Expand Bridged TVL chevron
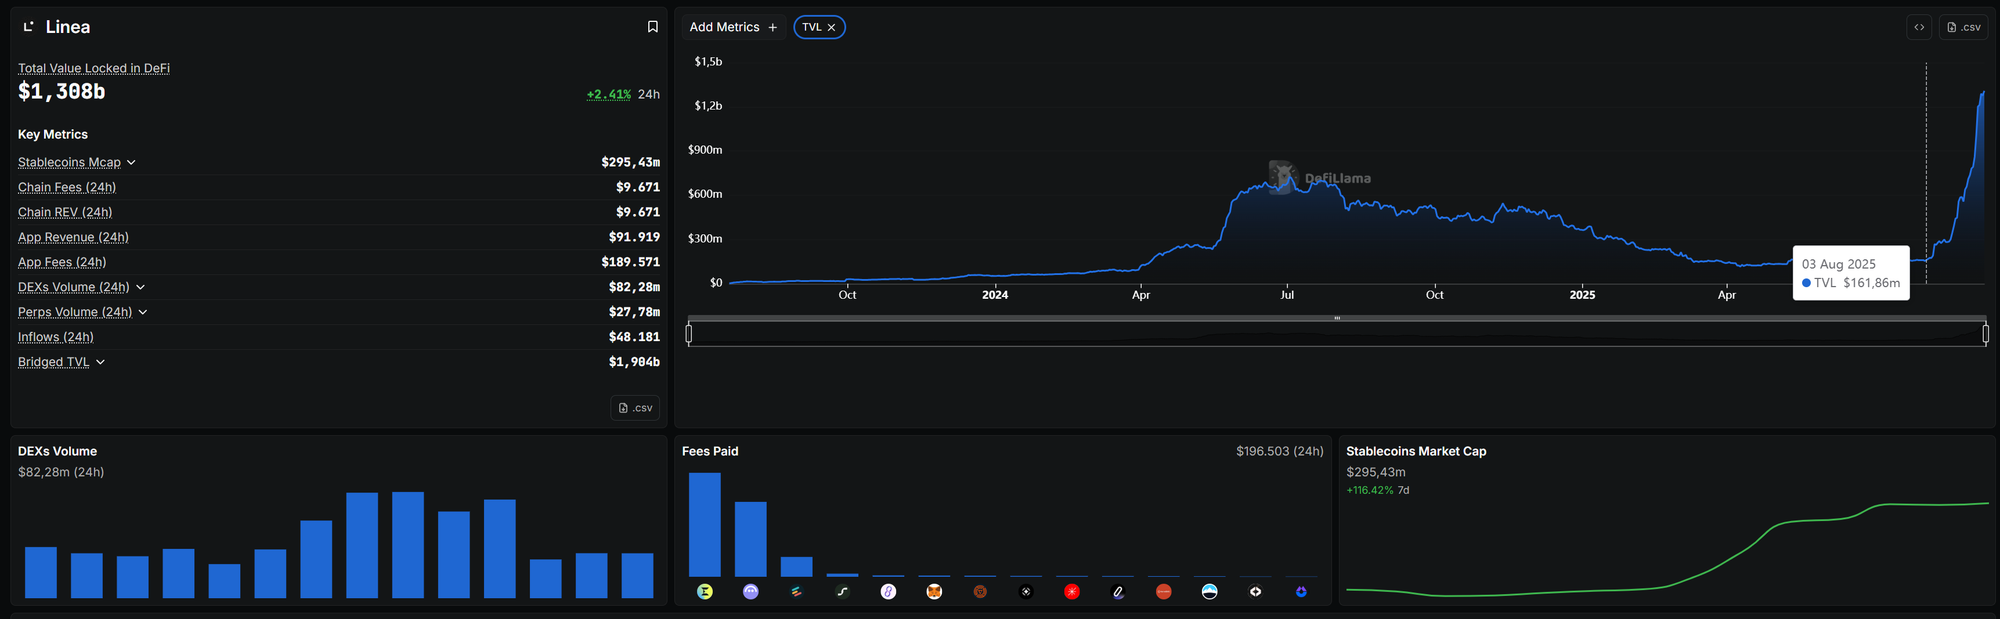Image resolution: width=2000 pixels, height=619 pixels. 100,362
